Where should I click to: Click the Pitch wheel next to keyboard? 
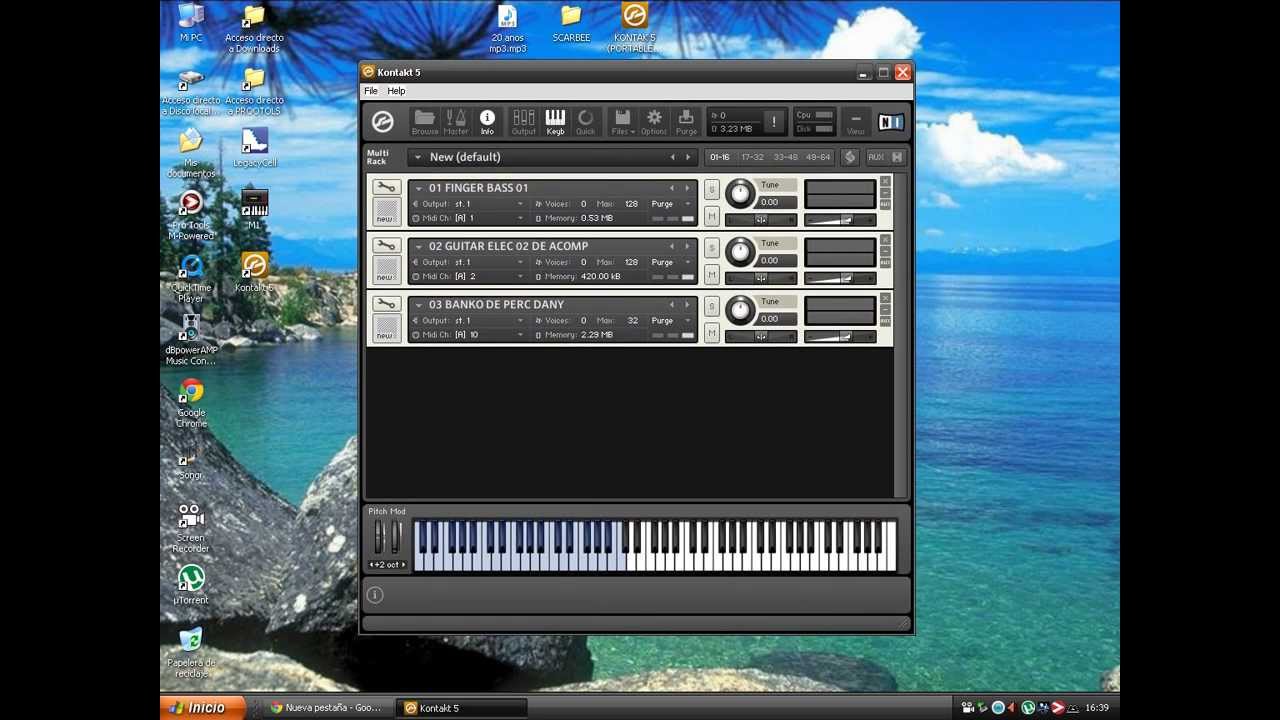point(379,537)
